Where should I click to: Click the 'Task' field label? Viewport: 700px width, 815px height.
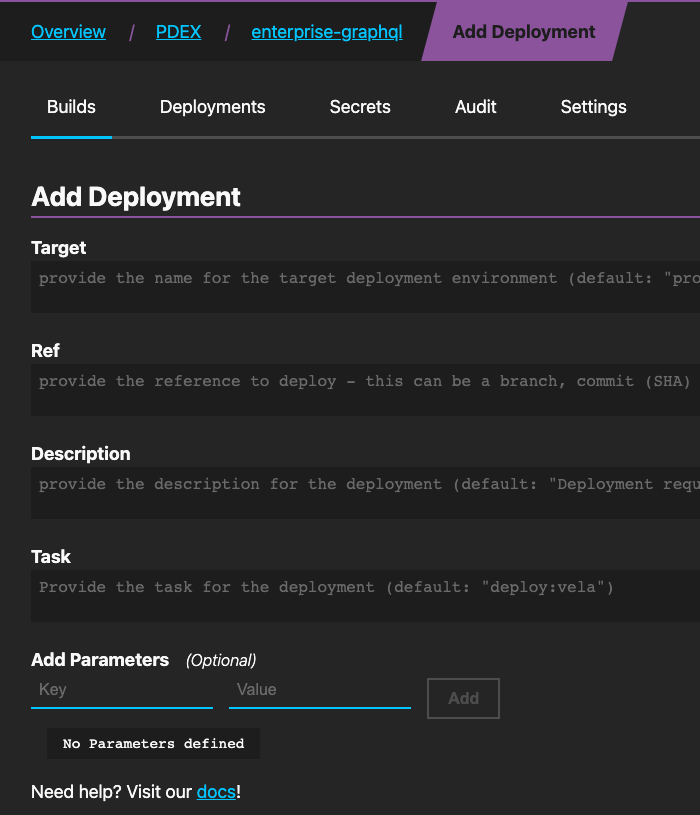[x=51, y=557]
